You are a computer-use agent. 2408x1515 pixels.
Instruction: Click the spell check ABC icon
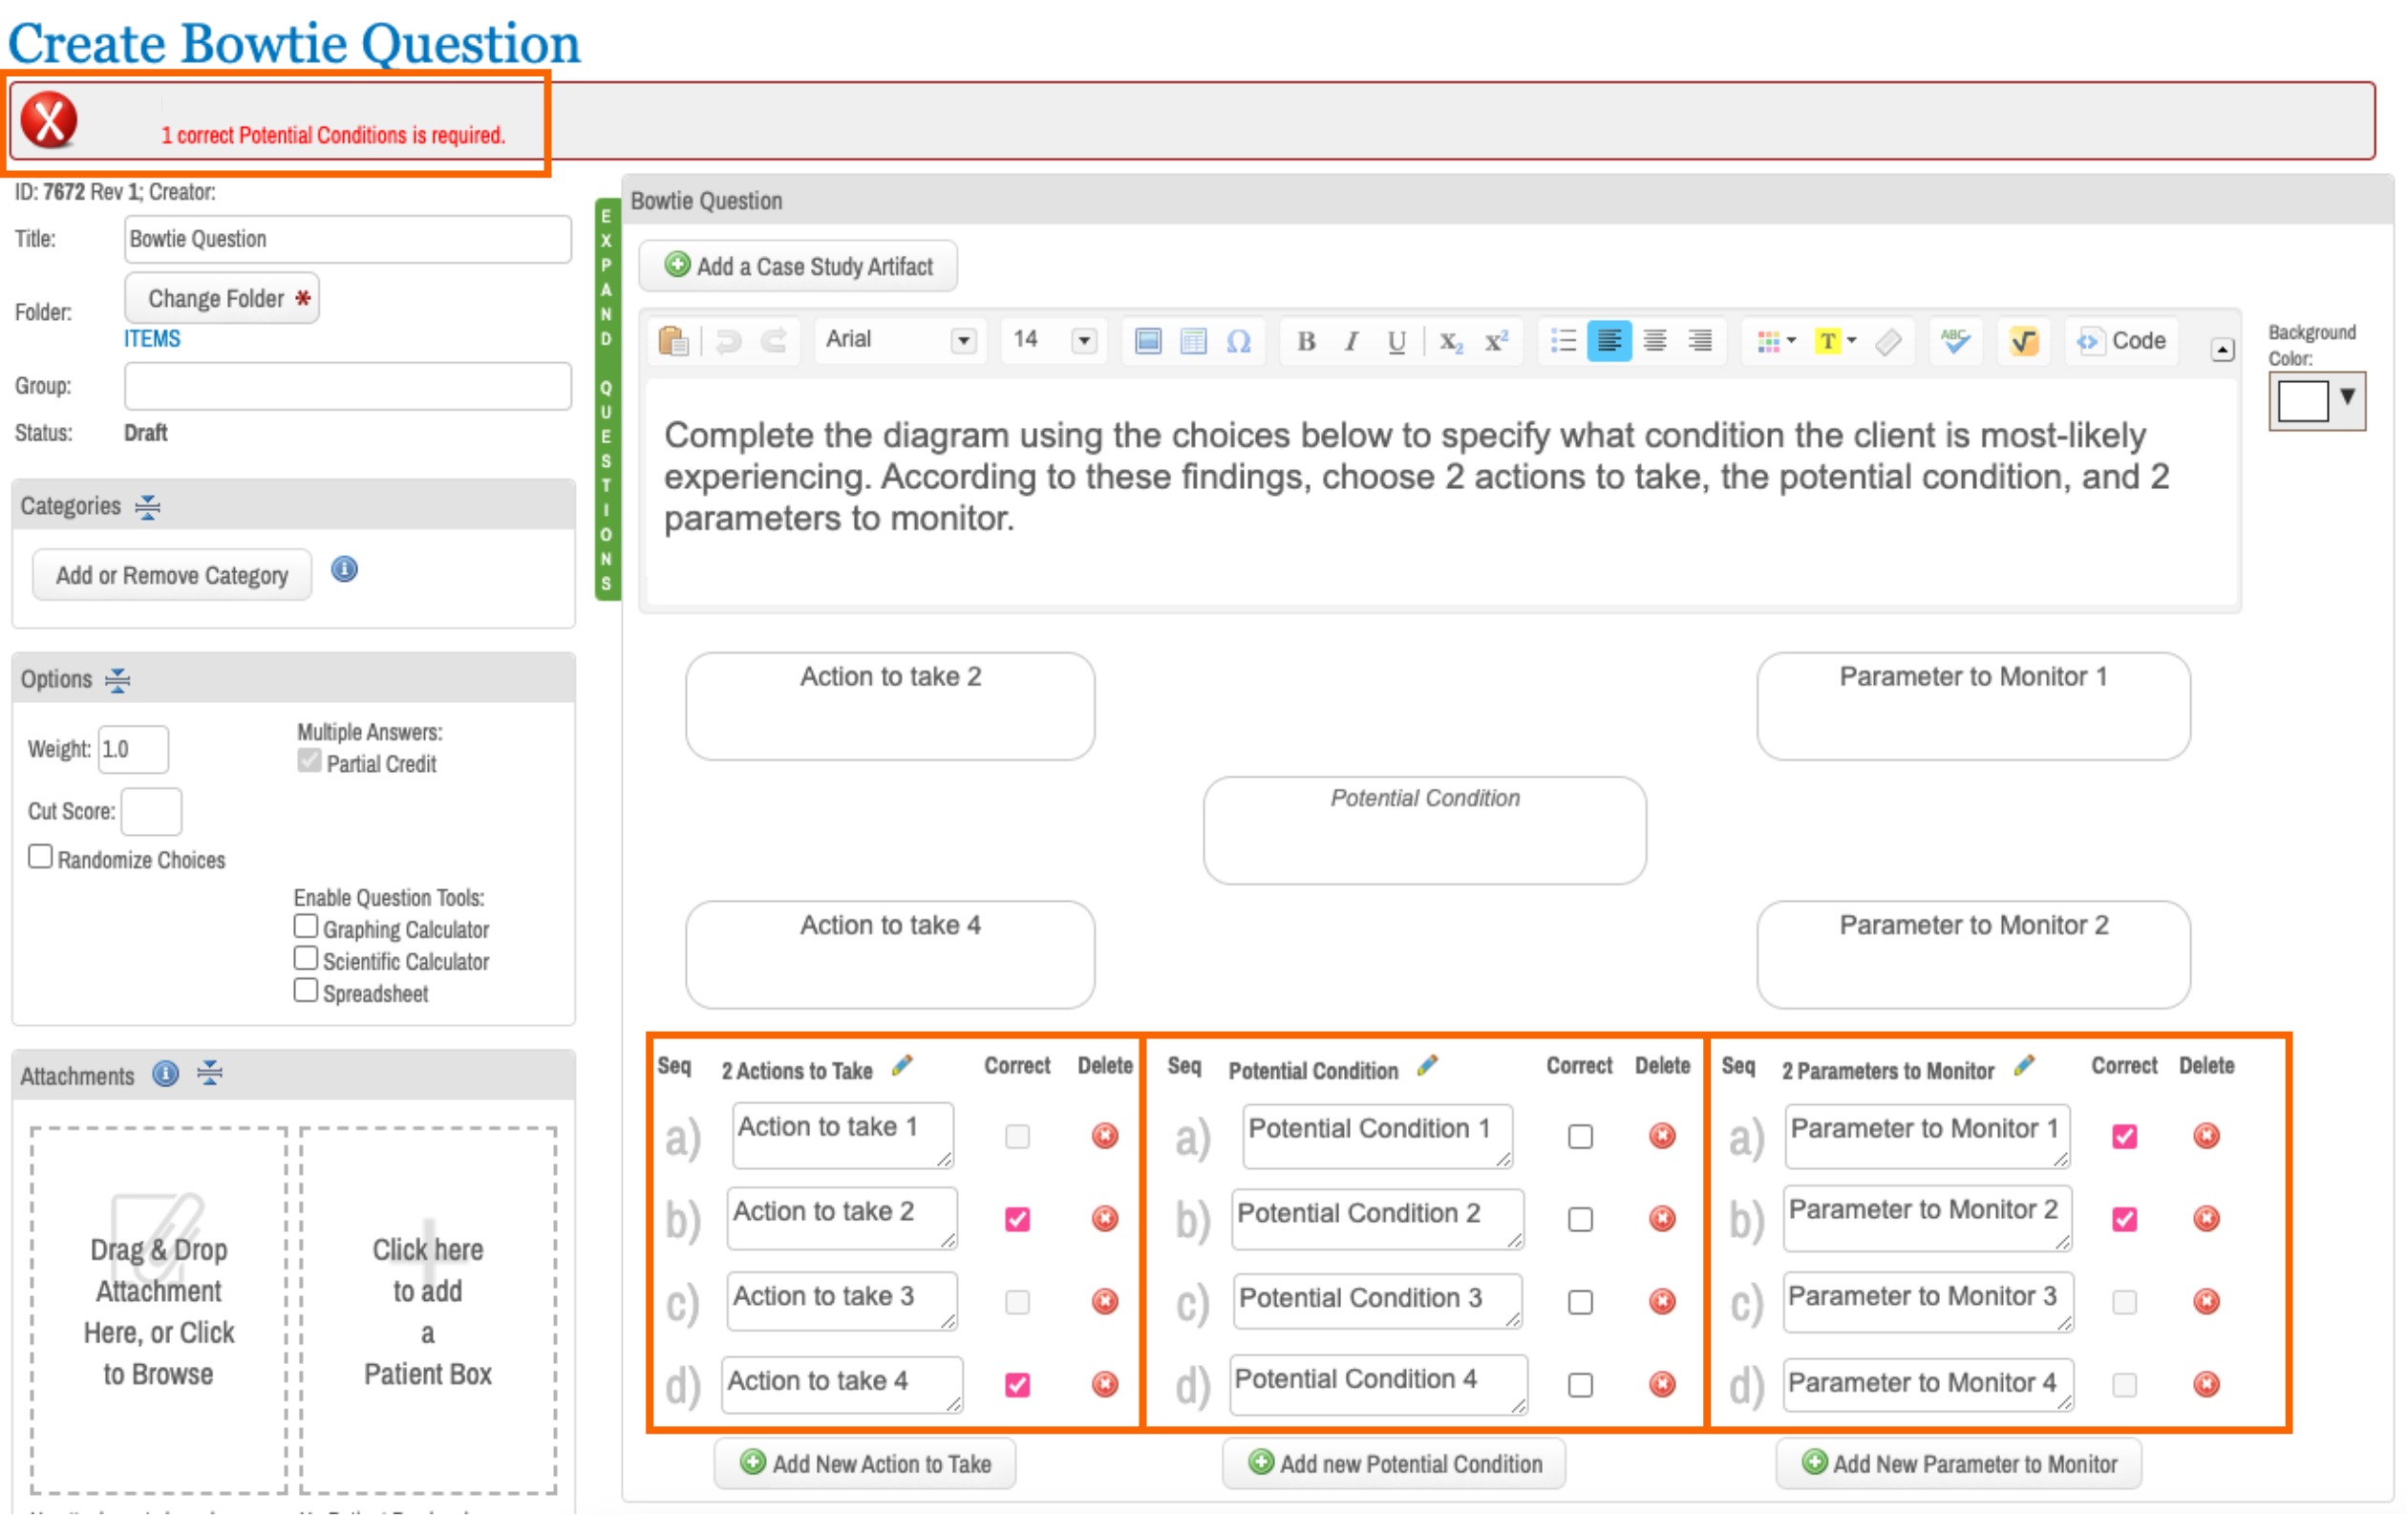pyautogui.click(x=1954, y=341)
